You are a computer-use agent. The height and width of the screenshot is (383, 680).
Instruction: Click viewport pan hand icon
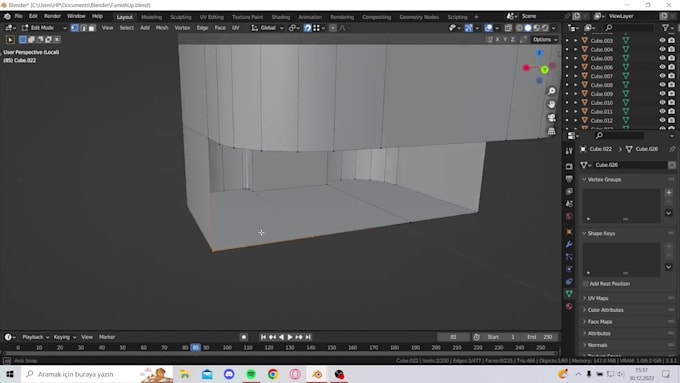point(551,105)
